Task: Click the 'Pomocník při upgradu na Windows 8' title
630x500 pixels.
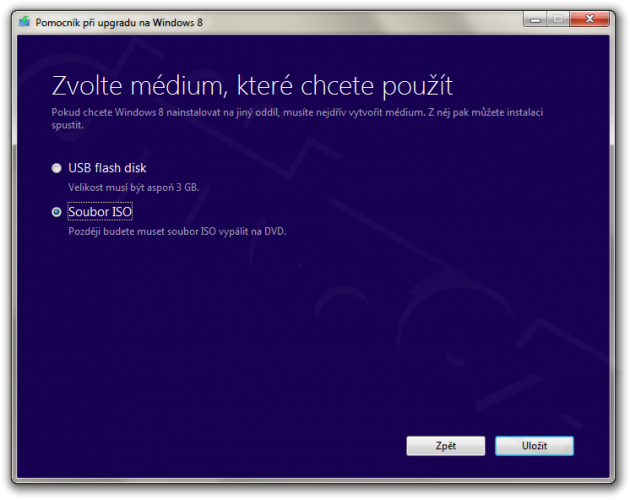Action: tap(119, 23)
